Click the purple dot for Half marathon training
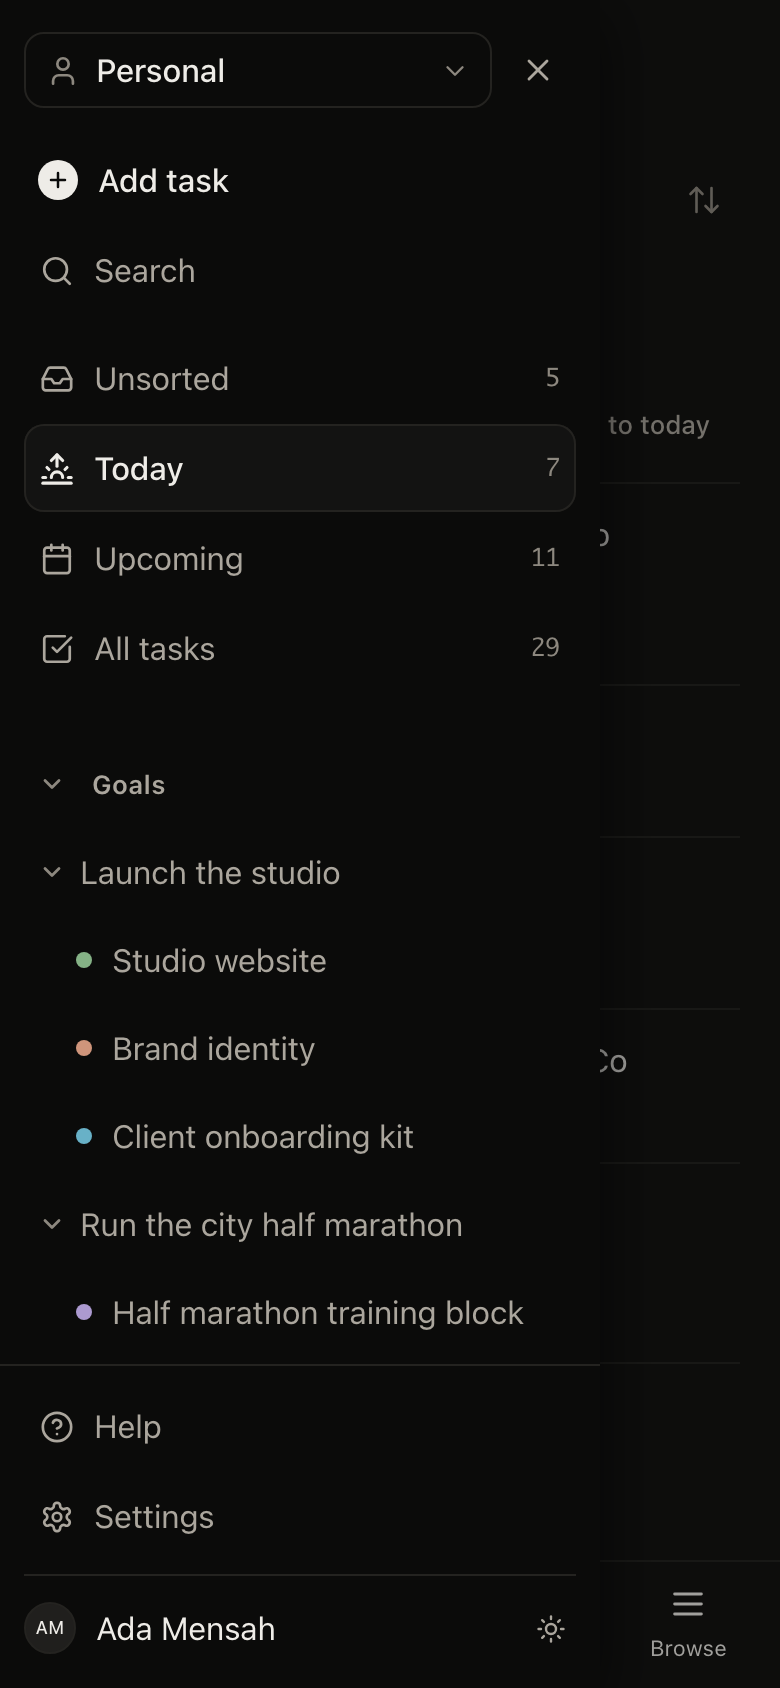Viewport: 780px width, 1688px height. [84, 1312]
